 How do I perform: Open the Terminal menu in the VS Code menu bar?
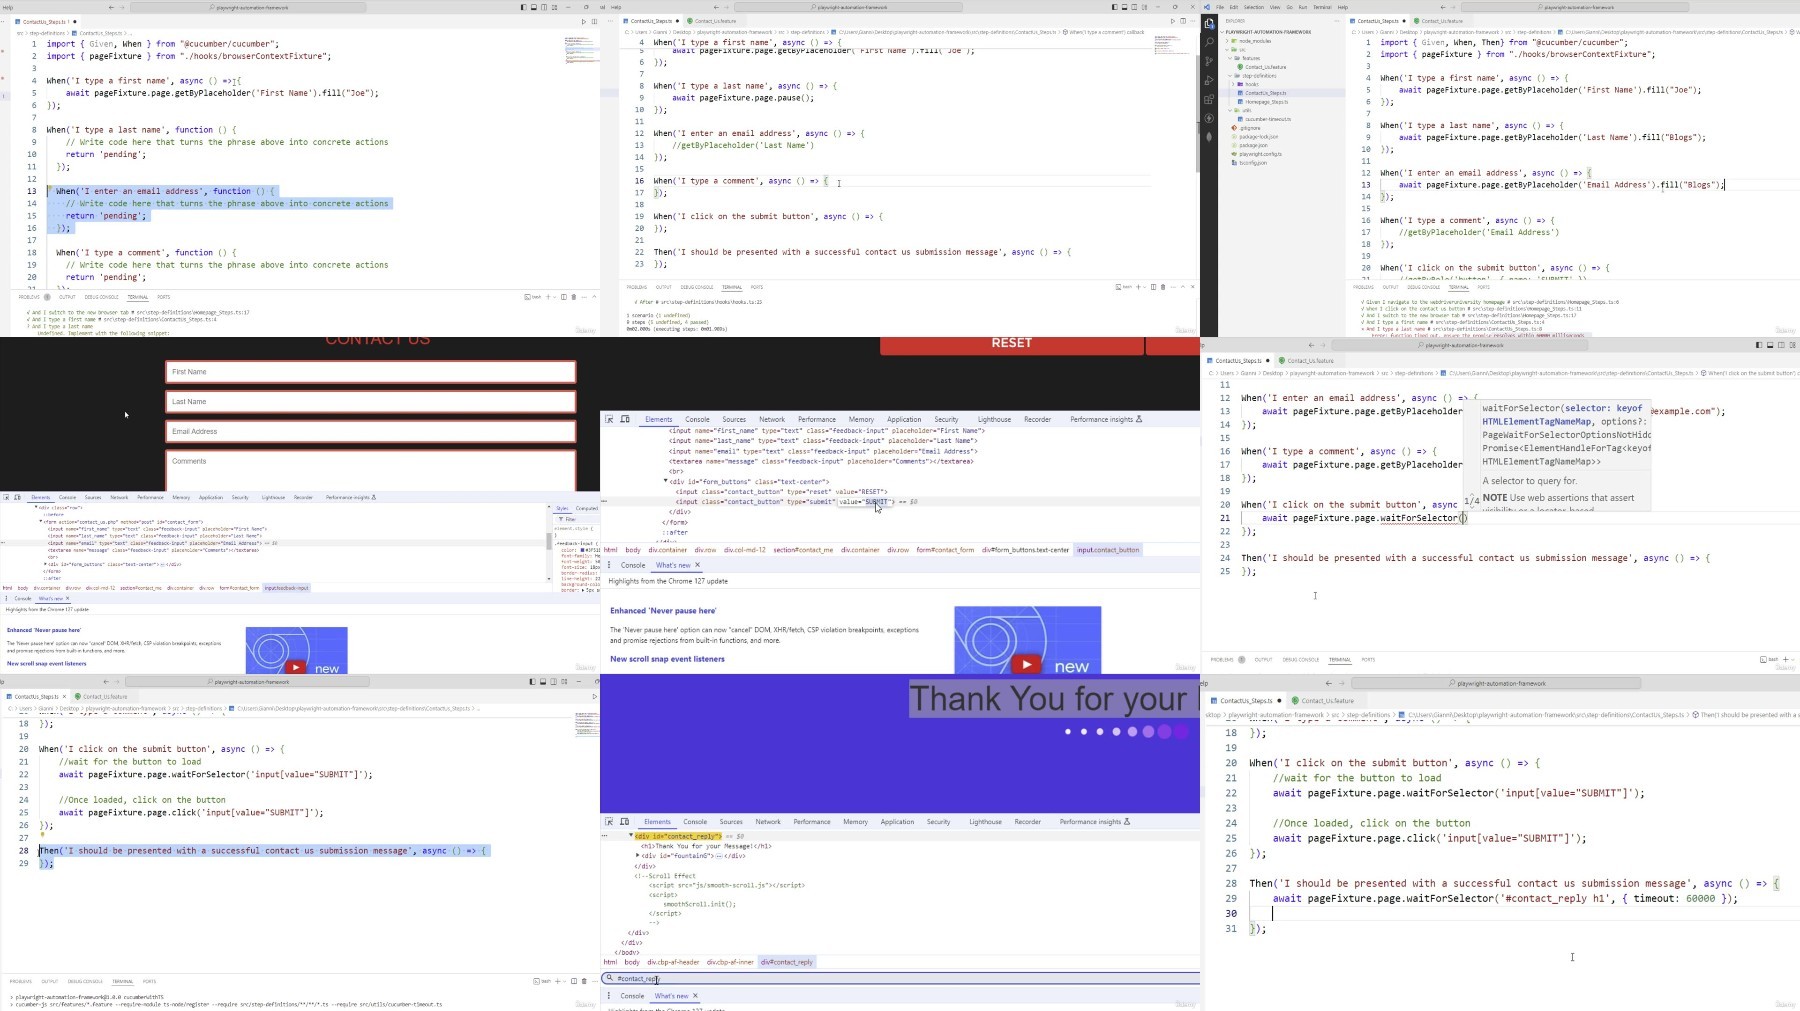(1322, 7)
